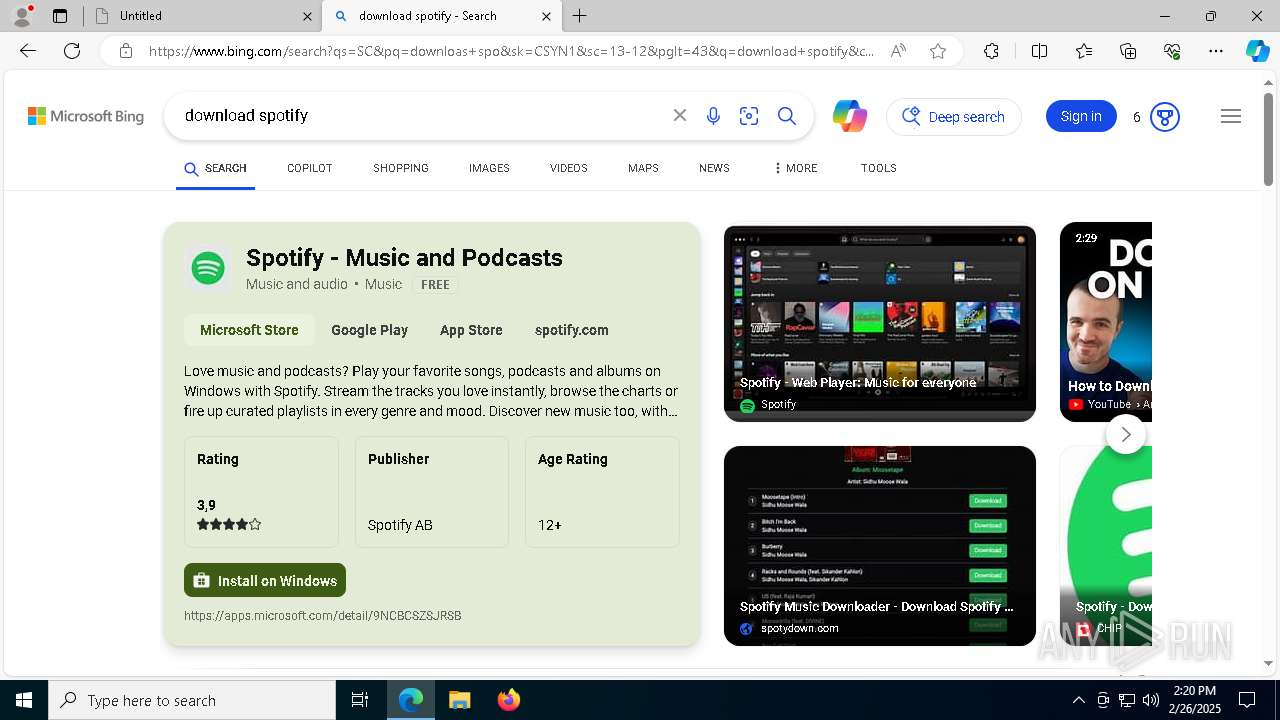Open the IMAGES search tab

pyautogui.click(x=489, y=168)
